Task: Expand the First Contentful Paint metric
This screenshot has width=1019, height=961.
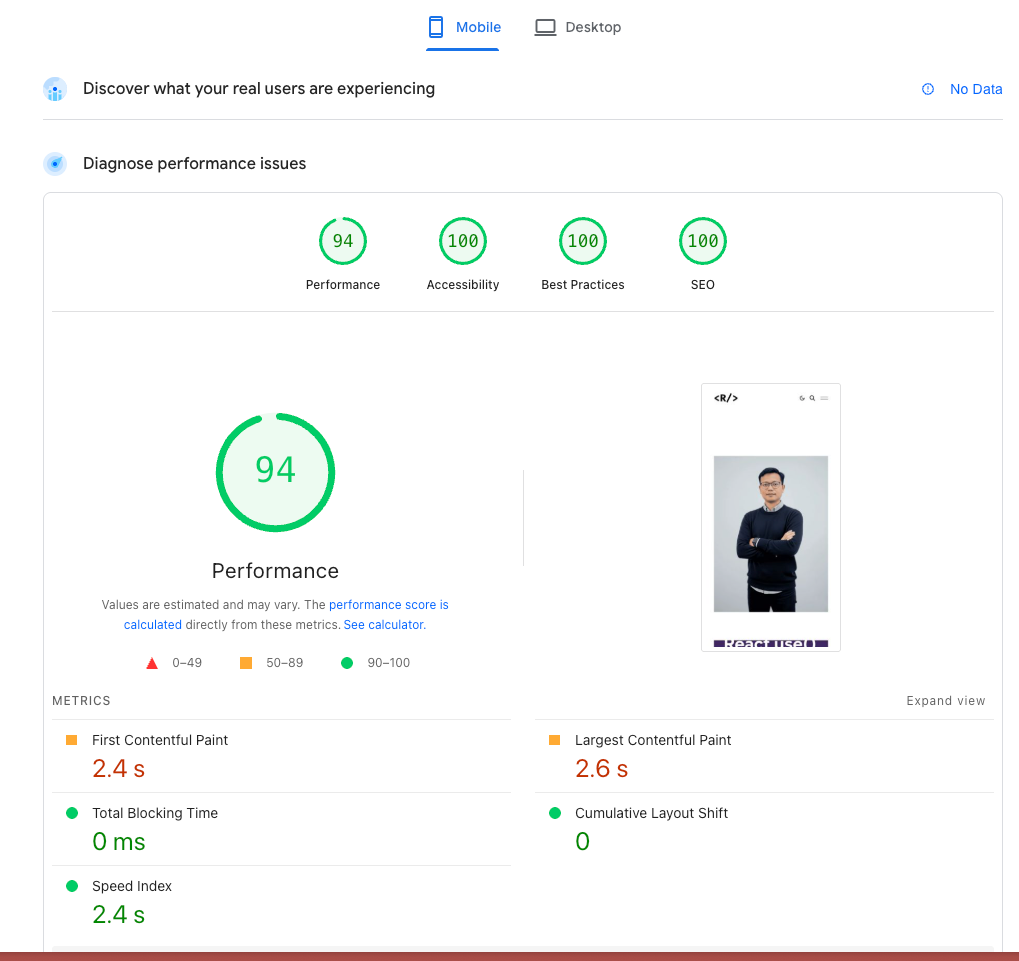Action: [x=160, y=741]
